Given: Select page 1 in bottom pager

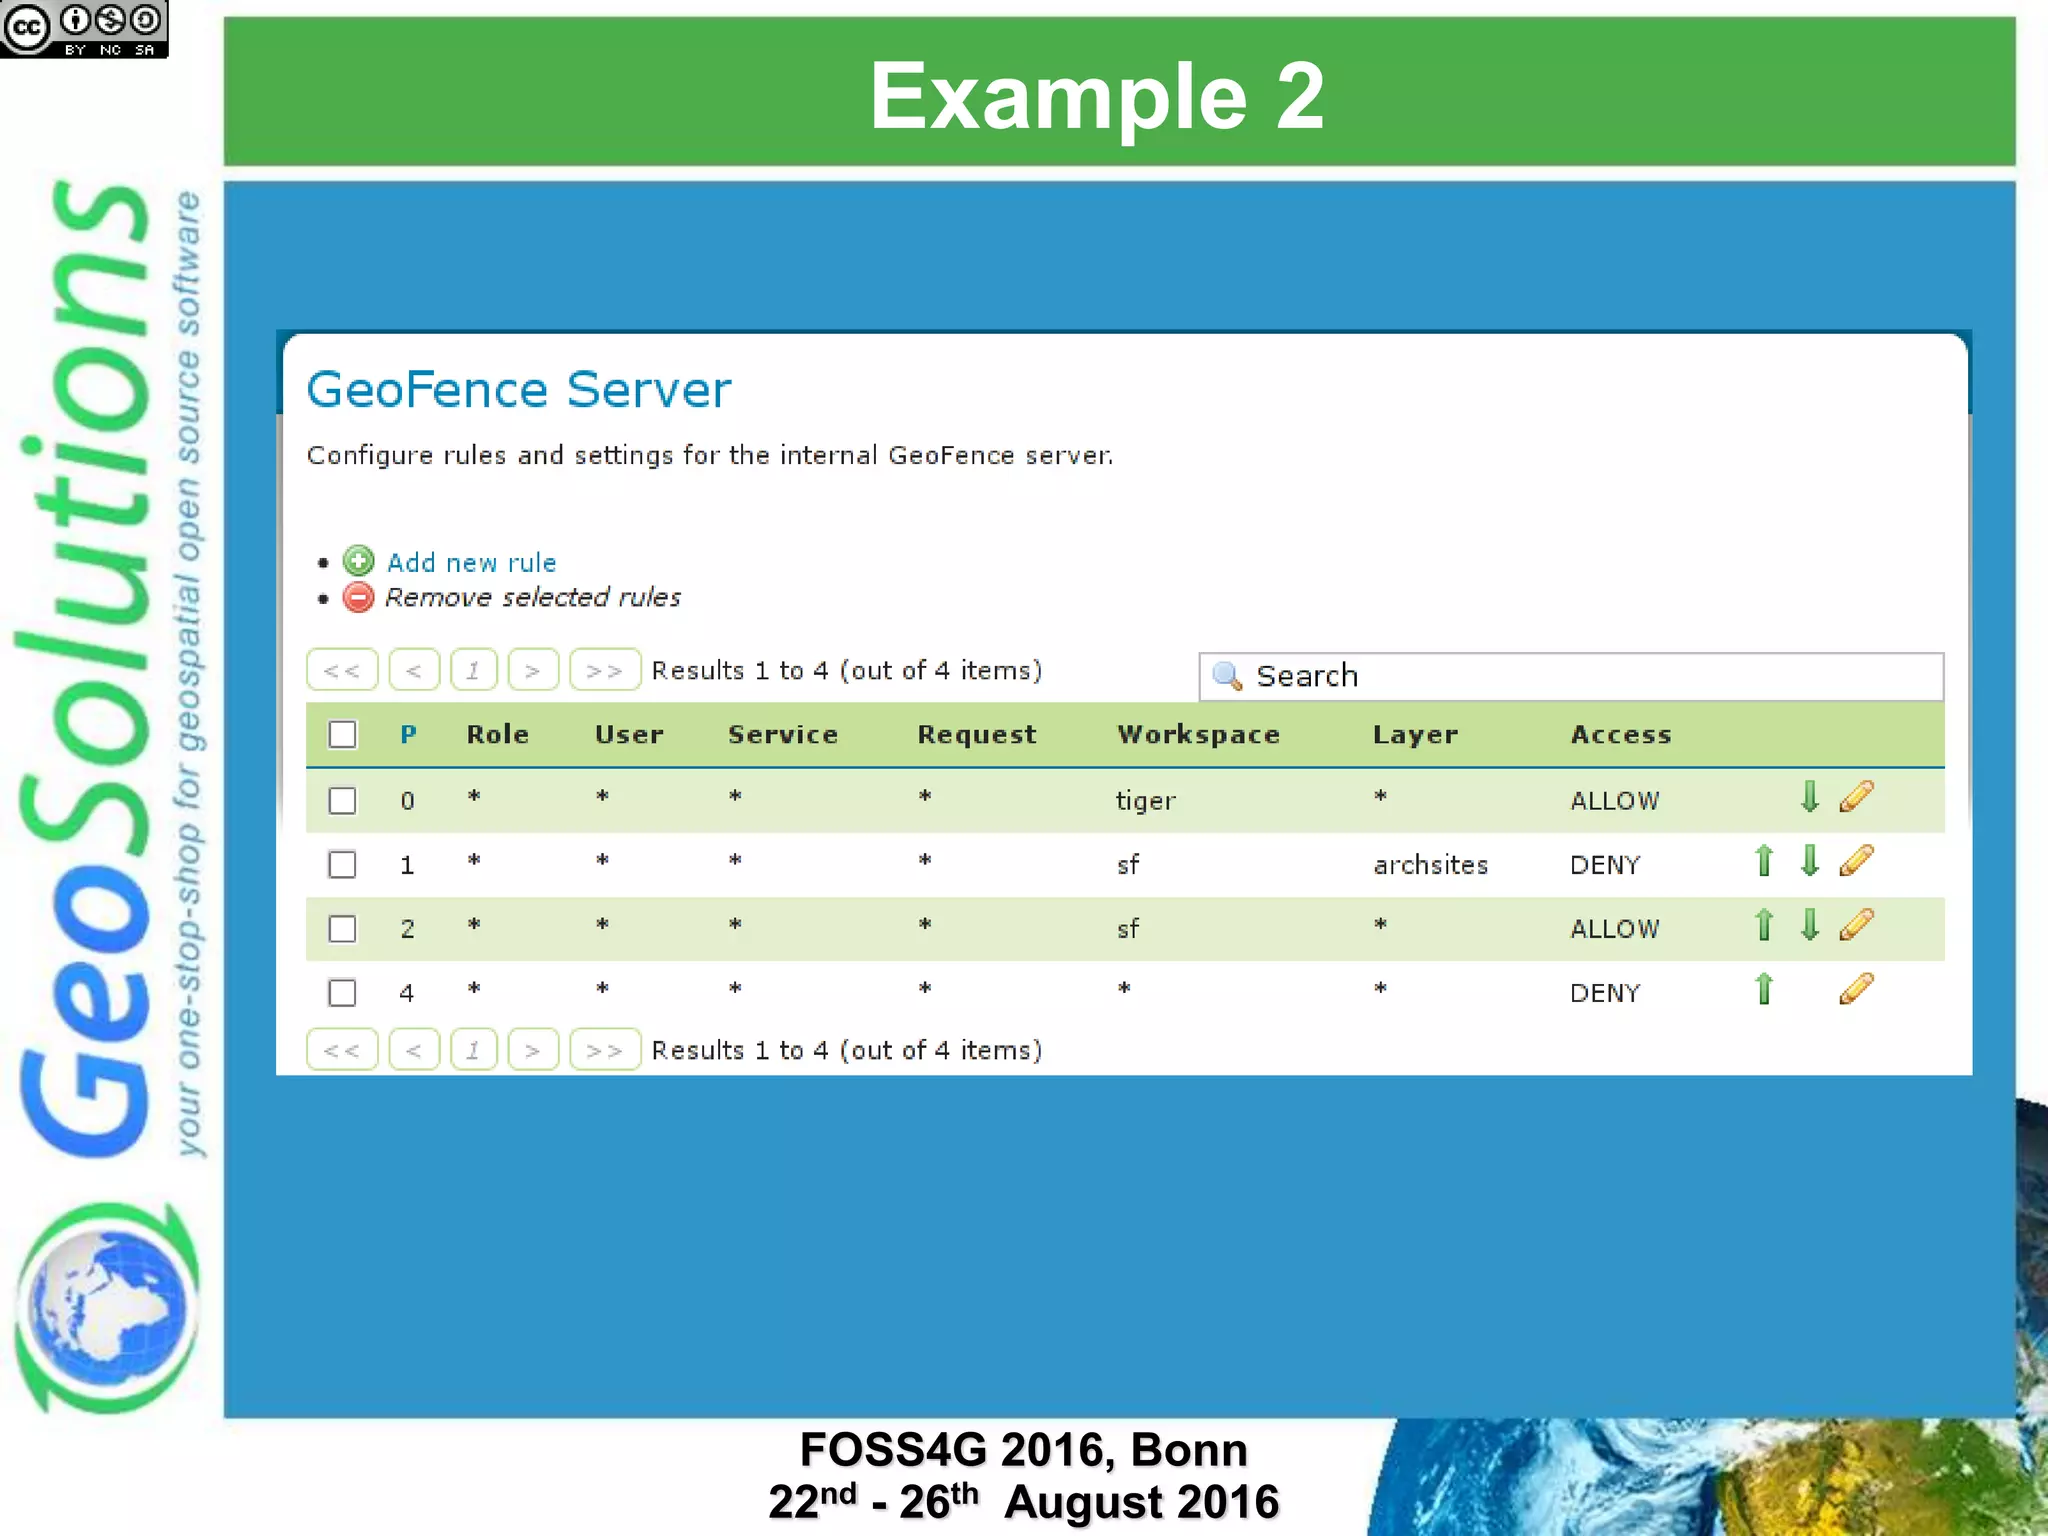Looking at the screenshot, I should tap(473, 1050).
